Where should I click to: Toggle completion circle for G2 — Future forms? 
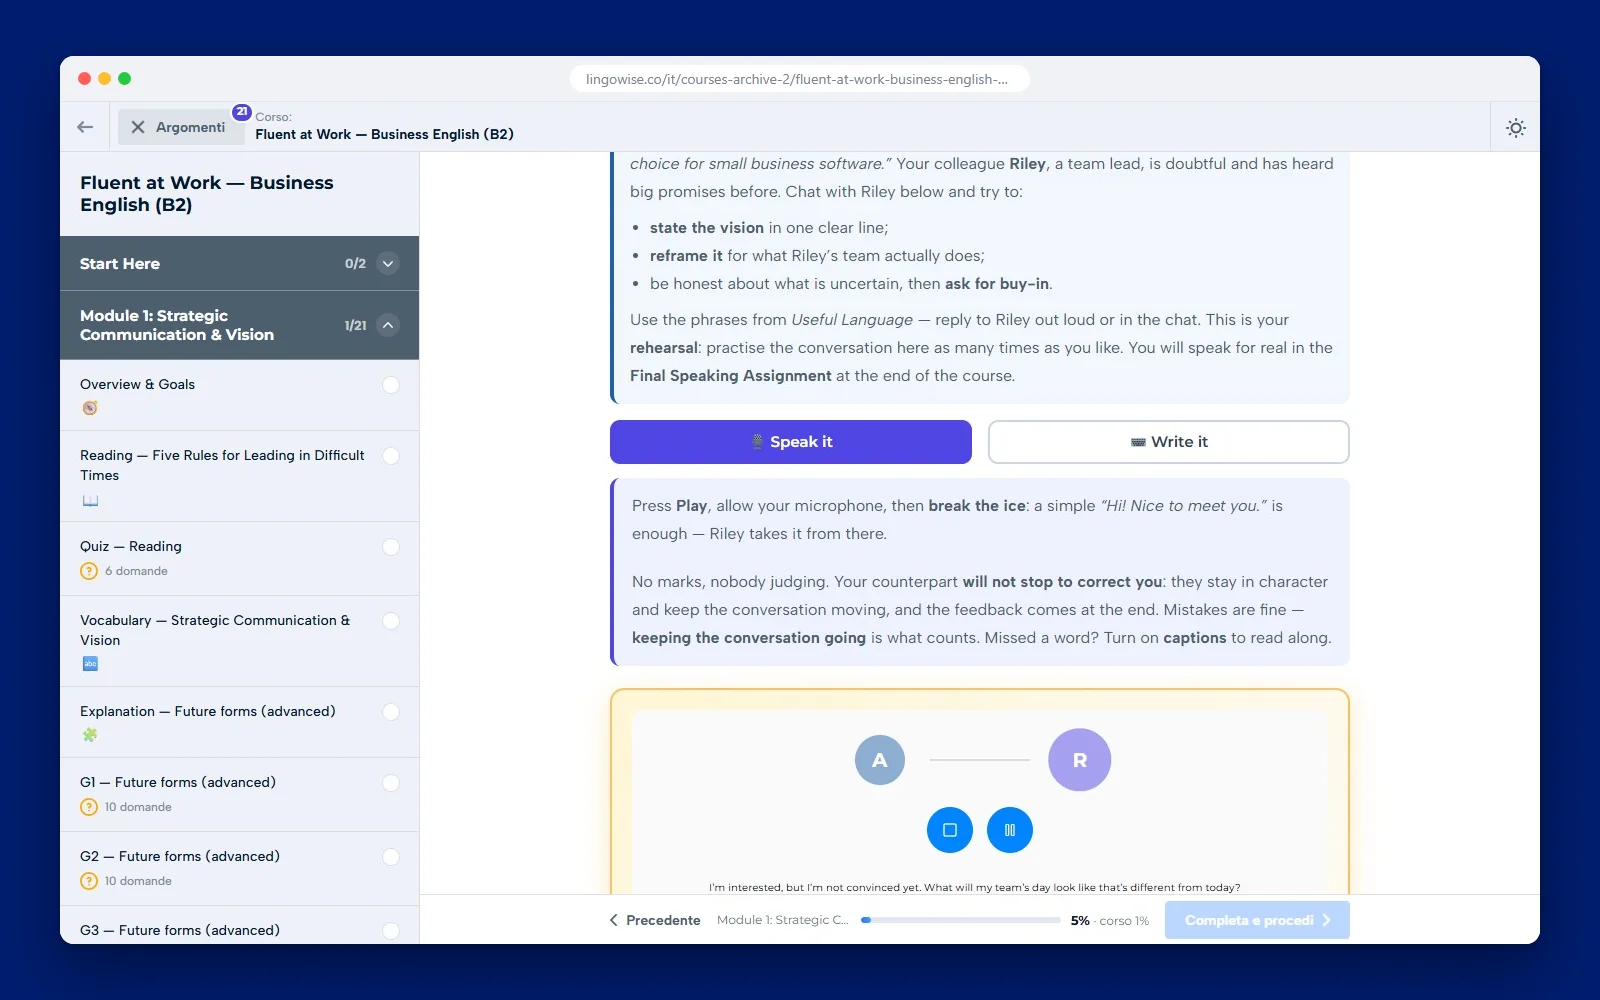391,857
